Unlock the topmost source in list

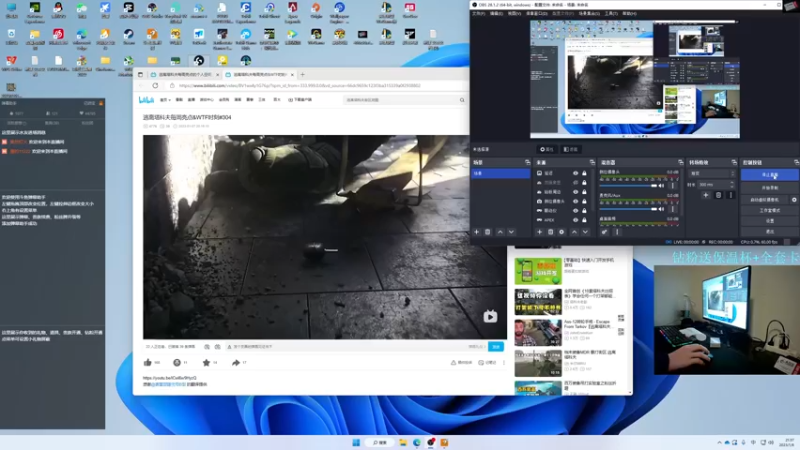click(x=584, y=173)
